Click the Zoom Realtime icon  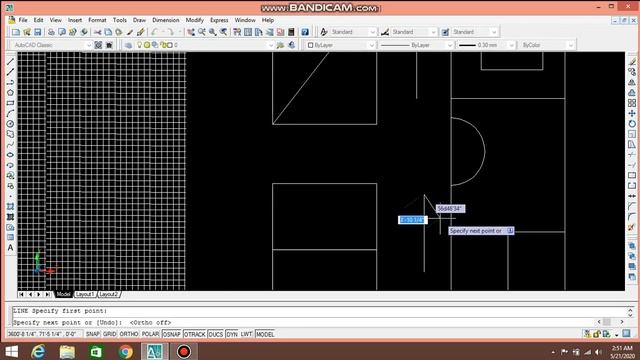point(202,32)
